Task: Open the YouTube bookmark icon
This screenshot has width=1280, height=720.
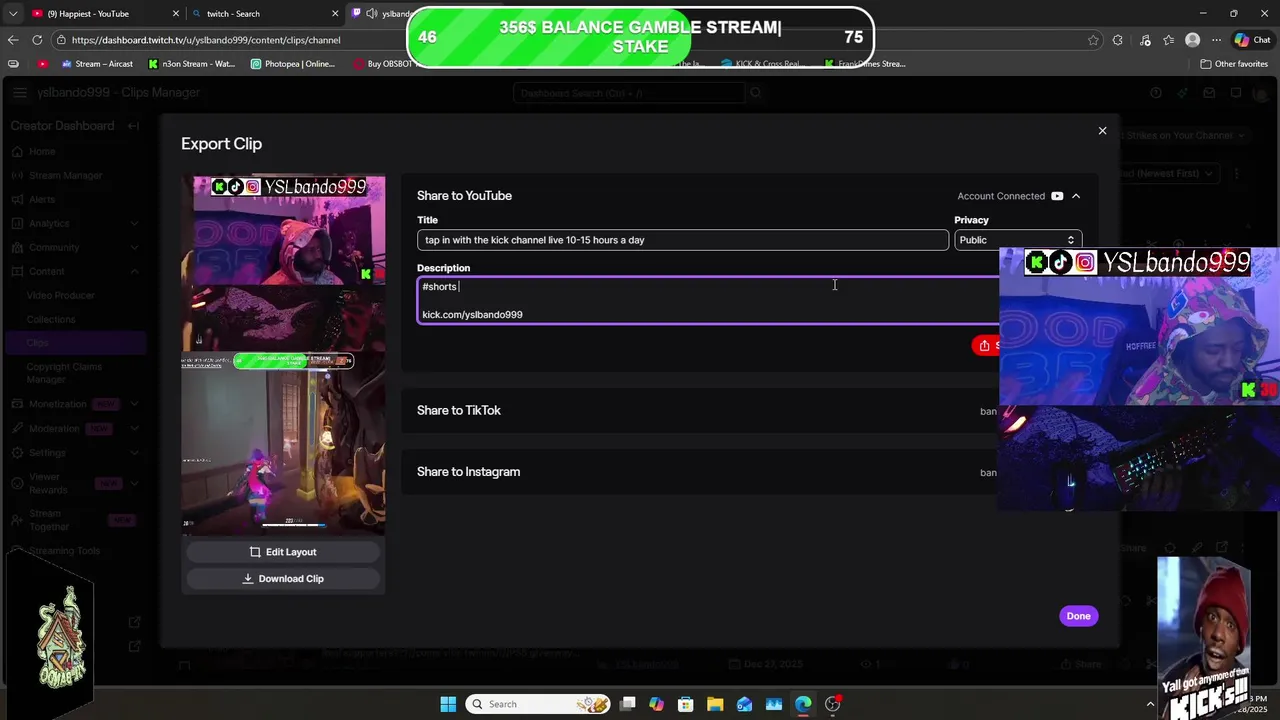Action: 42,64
